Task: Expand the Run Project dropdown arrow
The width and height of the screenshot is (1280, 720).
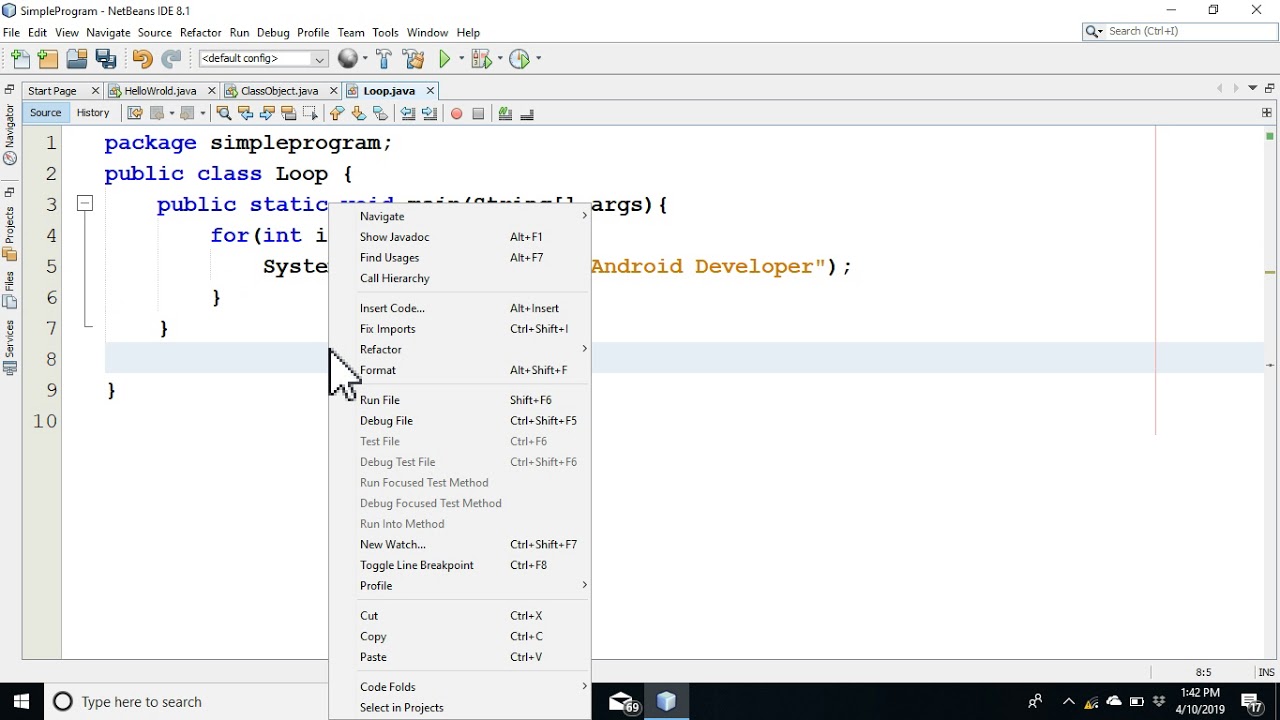Action: (x=461, y=59)
